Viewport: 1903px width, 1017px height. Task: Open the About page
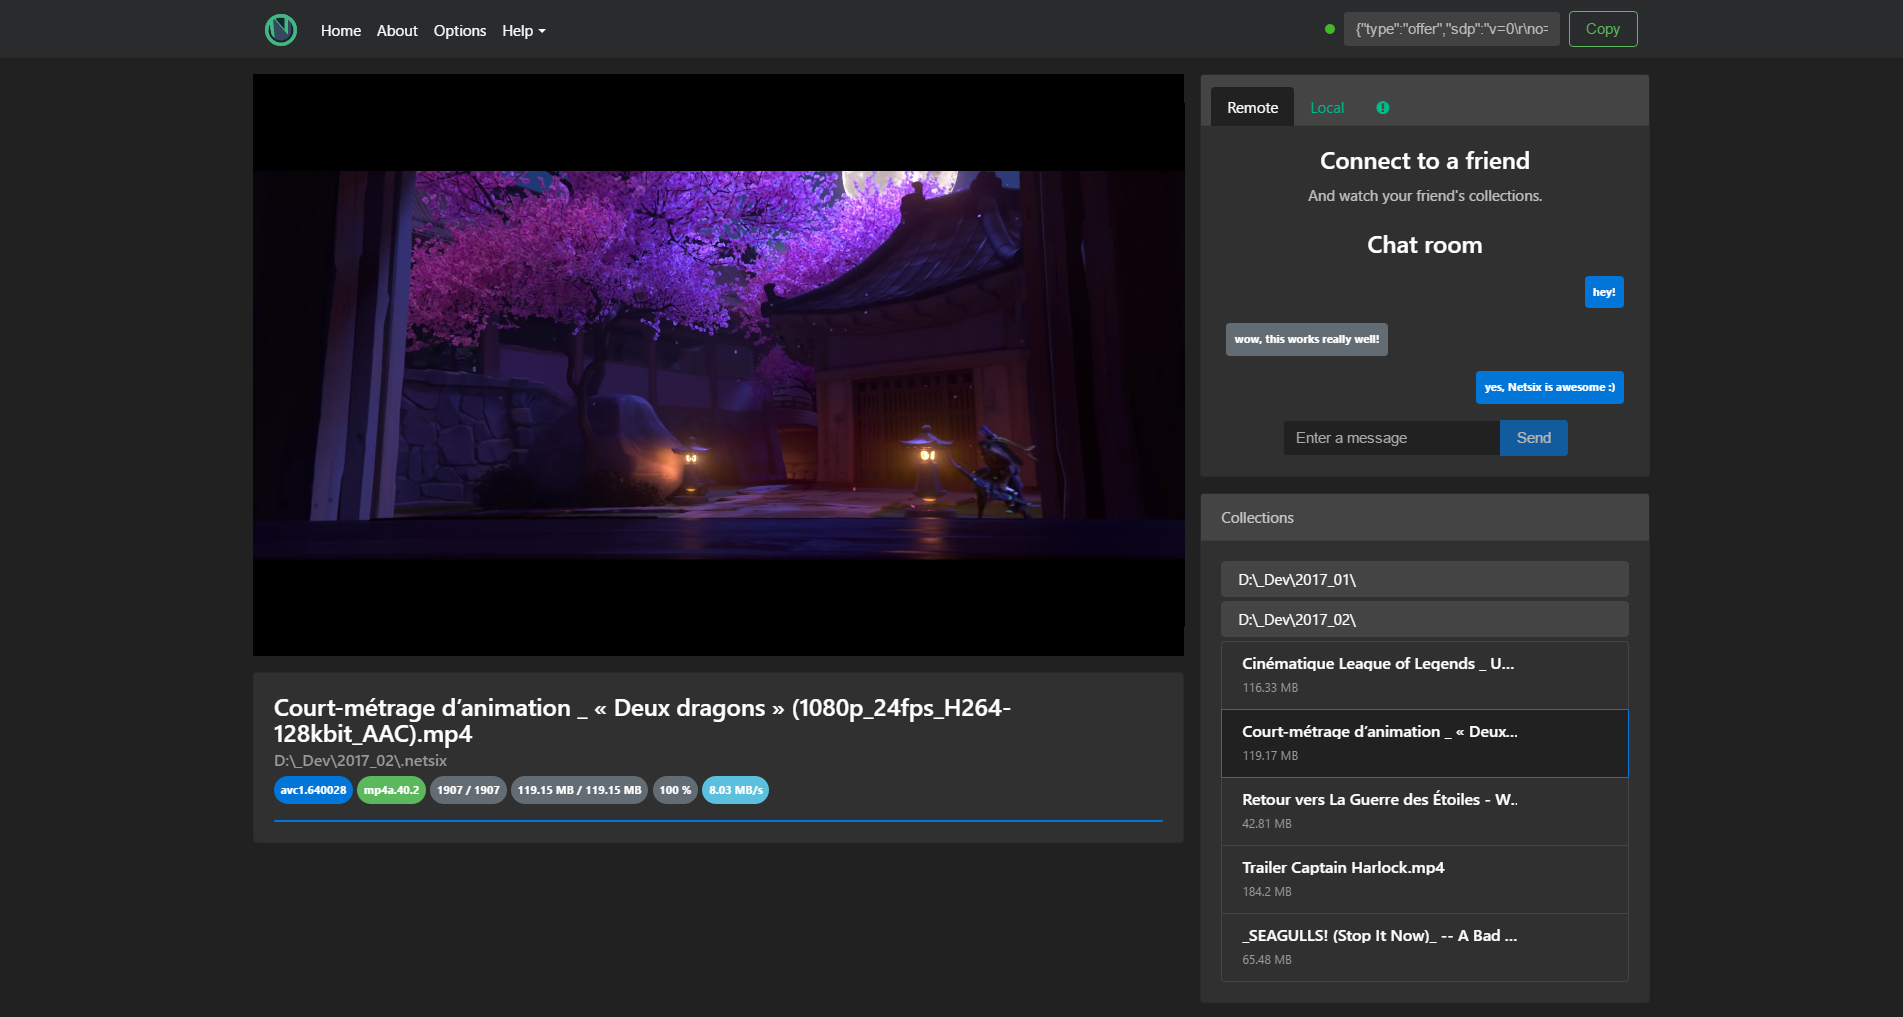(x=397, y=31)
